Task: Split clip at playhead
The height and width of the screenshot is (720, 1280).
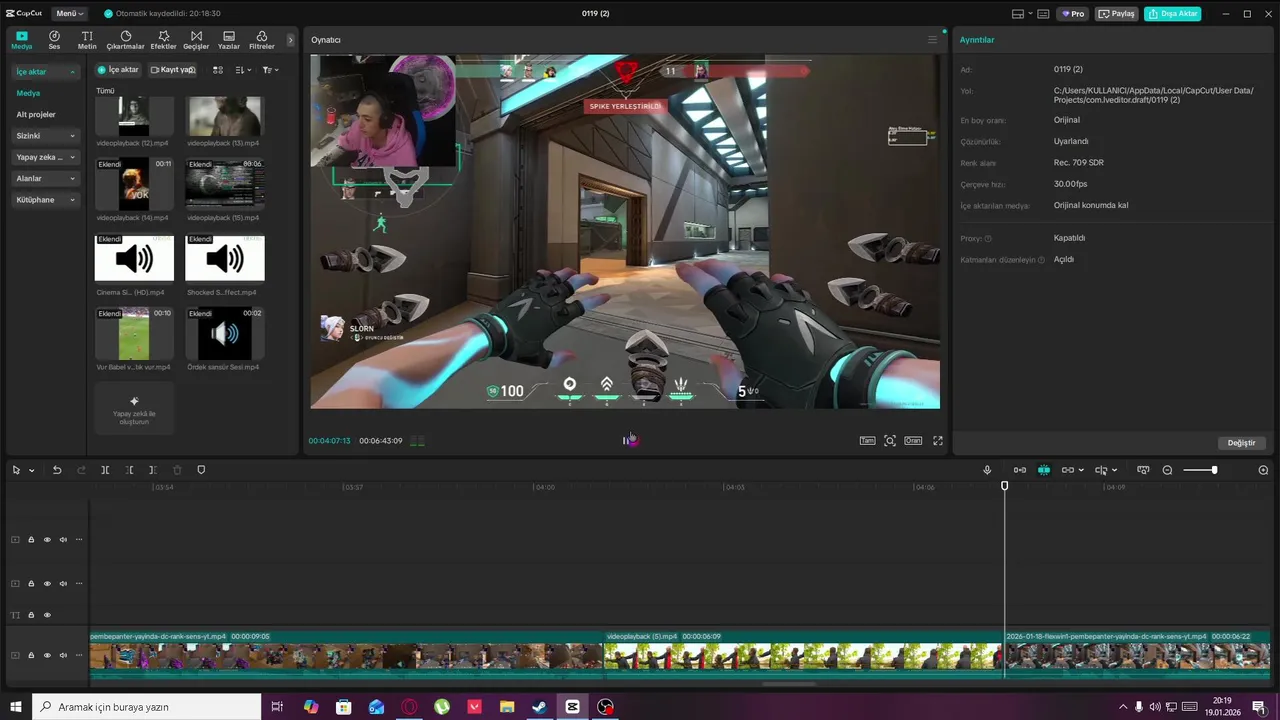Action: click(x=105, y=470)
